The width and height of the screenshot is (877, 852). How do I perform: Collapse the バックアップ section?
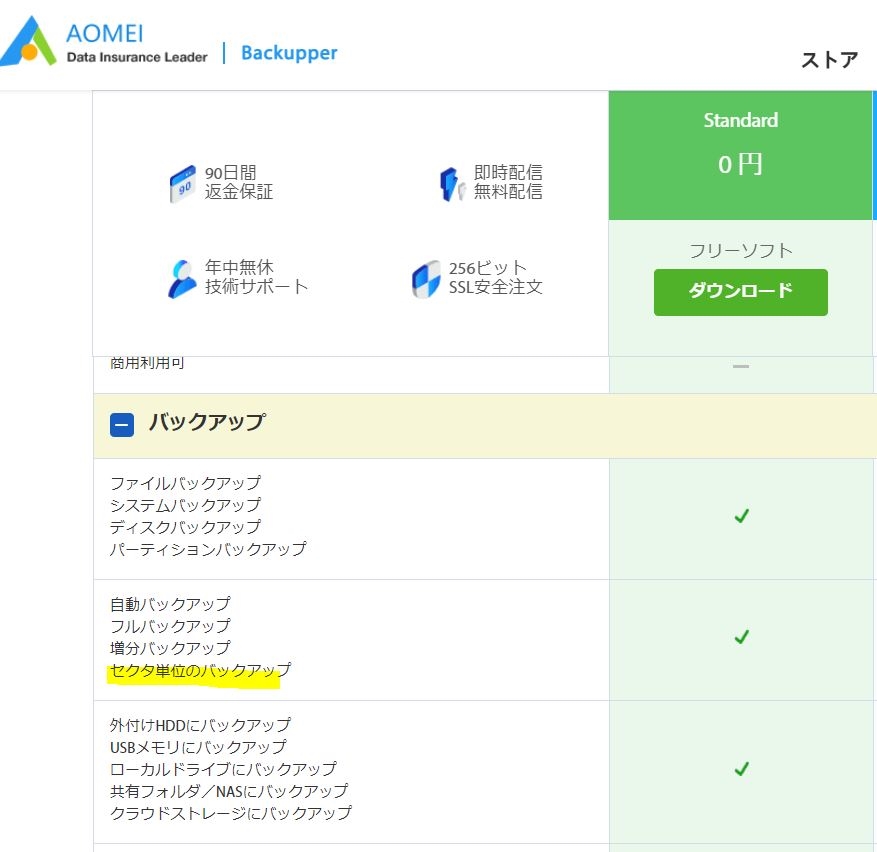pyautogui.click(x=122, y=425)
